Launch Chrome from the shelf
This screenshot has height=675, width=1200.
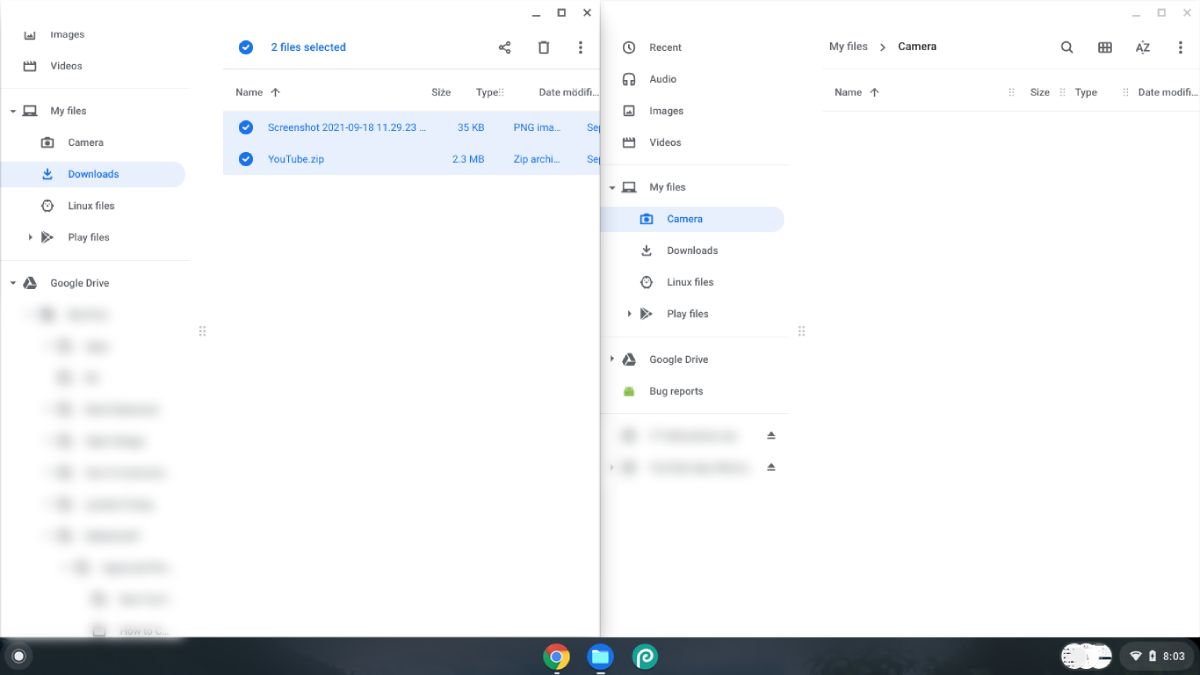(557, 657)
